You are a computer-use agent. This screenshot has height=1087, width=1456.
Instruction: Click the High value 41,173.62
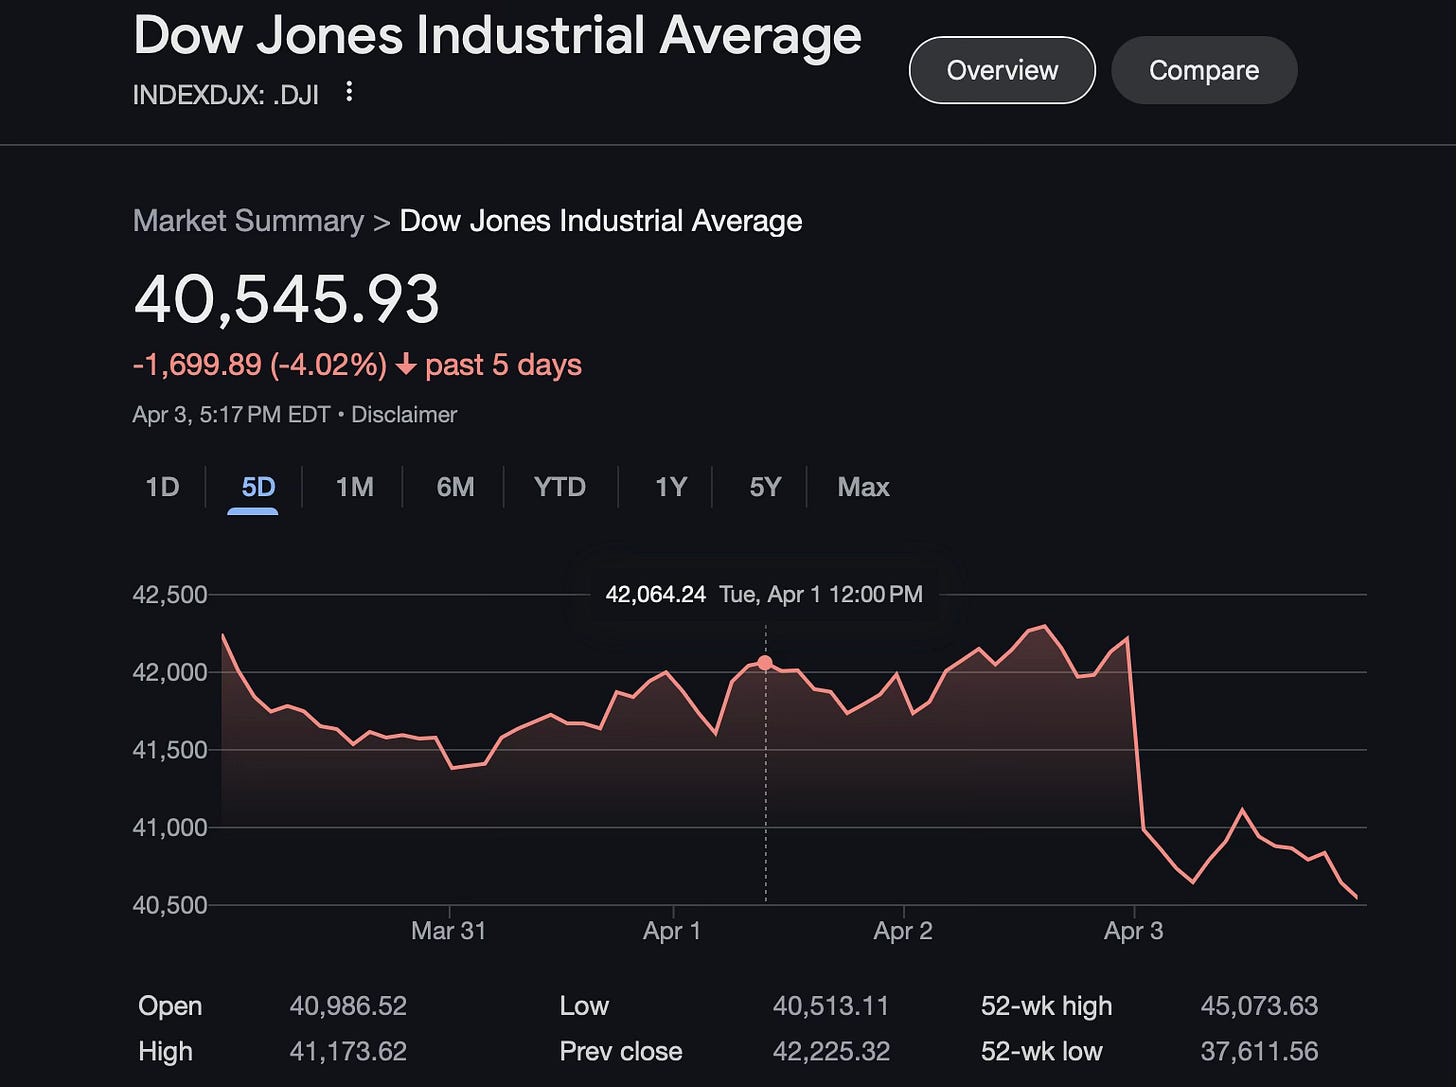(x=348, y=1052)
